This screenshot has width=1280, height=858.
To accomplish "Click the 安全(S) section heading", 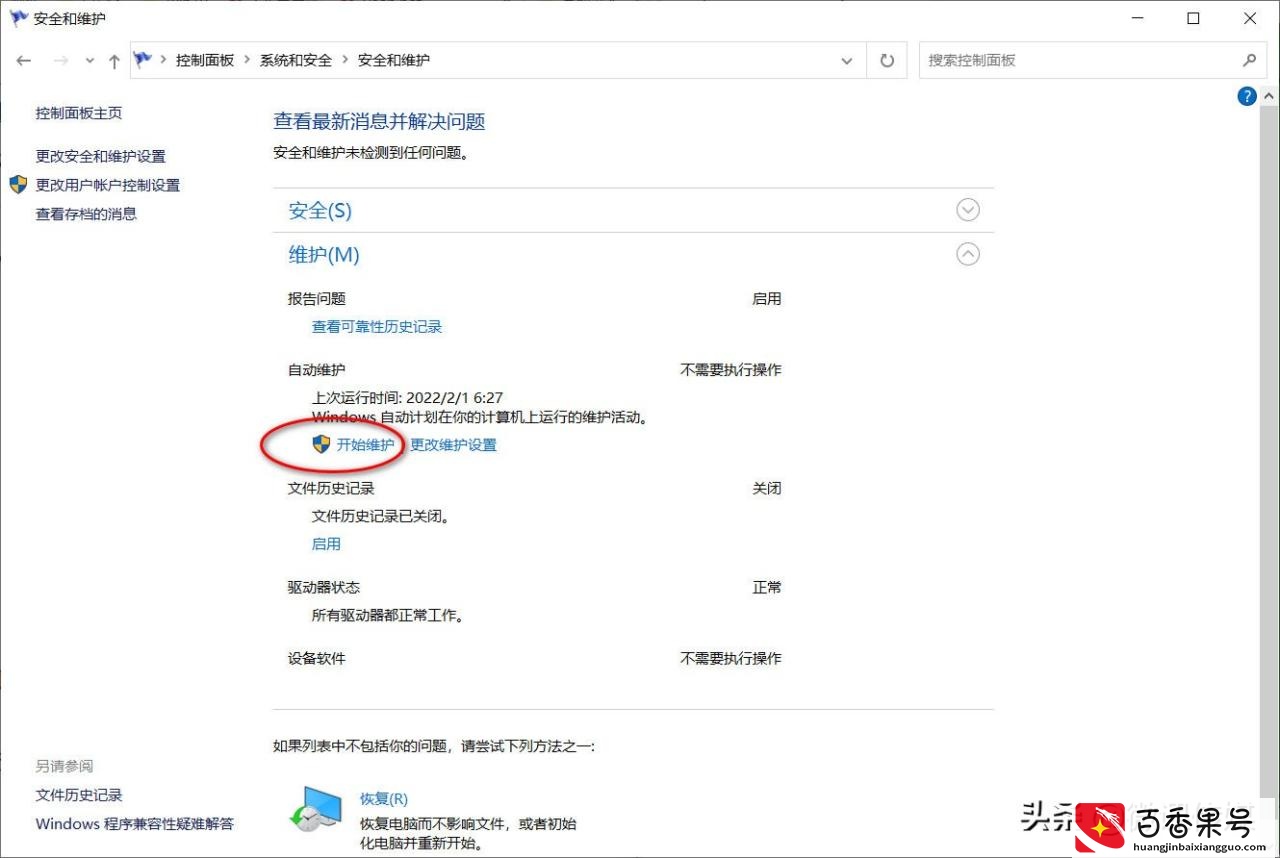I will [x=320, y=210].
